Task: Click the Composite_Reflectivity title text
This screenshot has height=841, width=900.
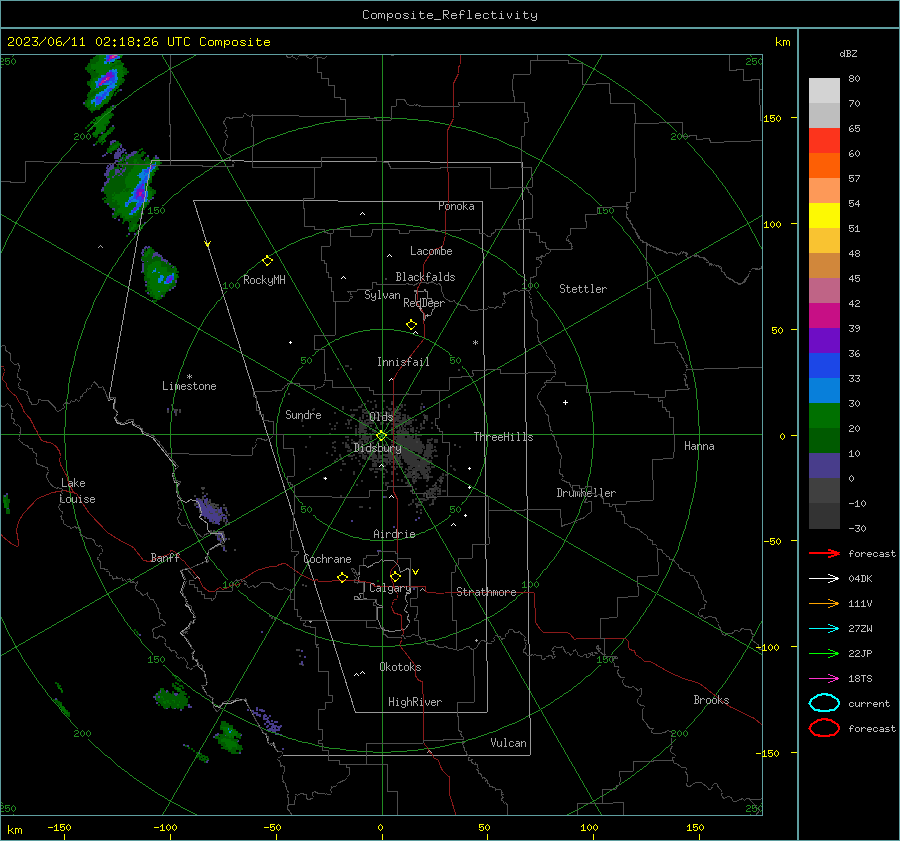Action: pos(449,15)
